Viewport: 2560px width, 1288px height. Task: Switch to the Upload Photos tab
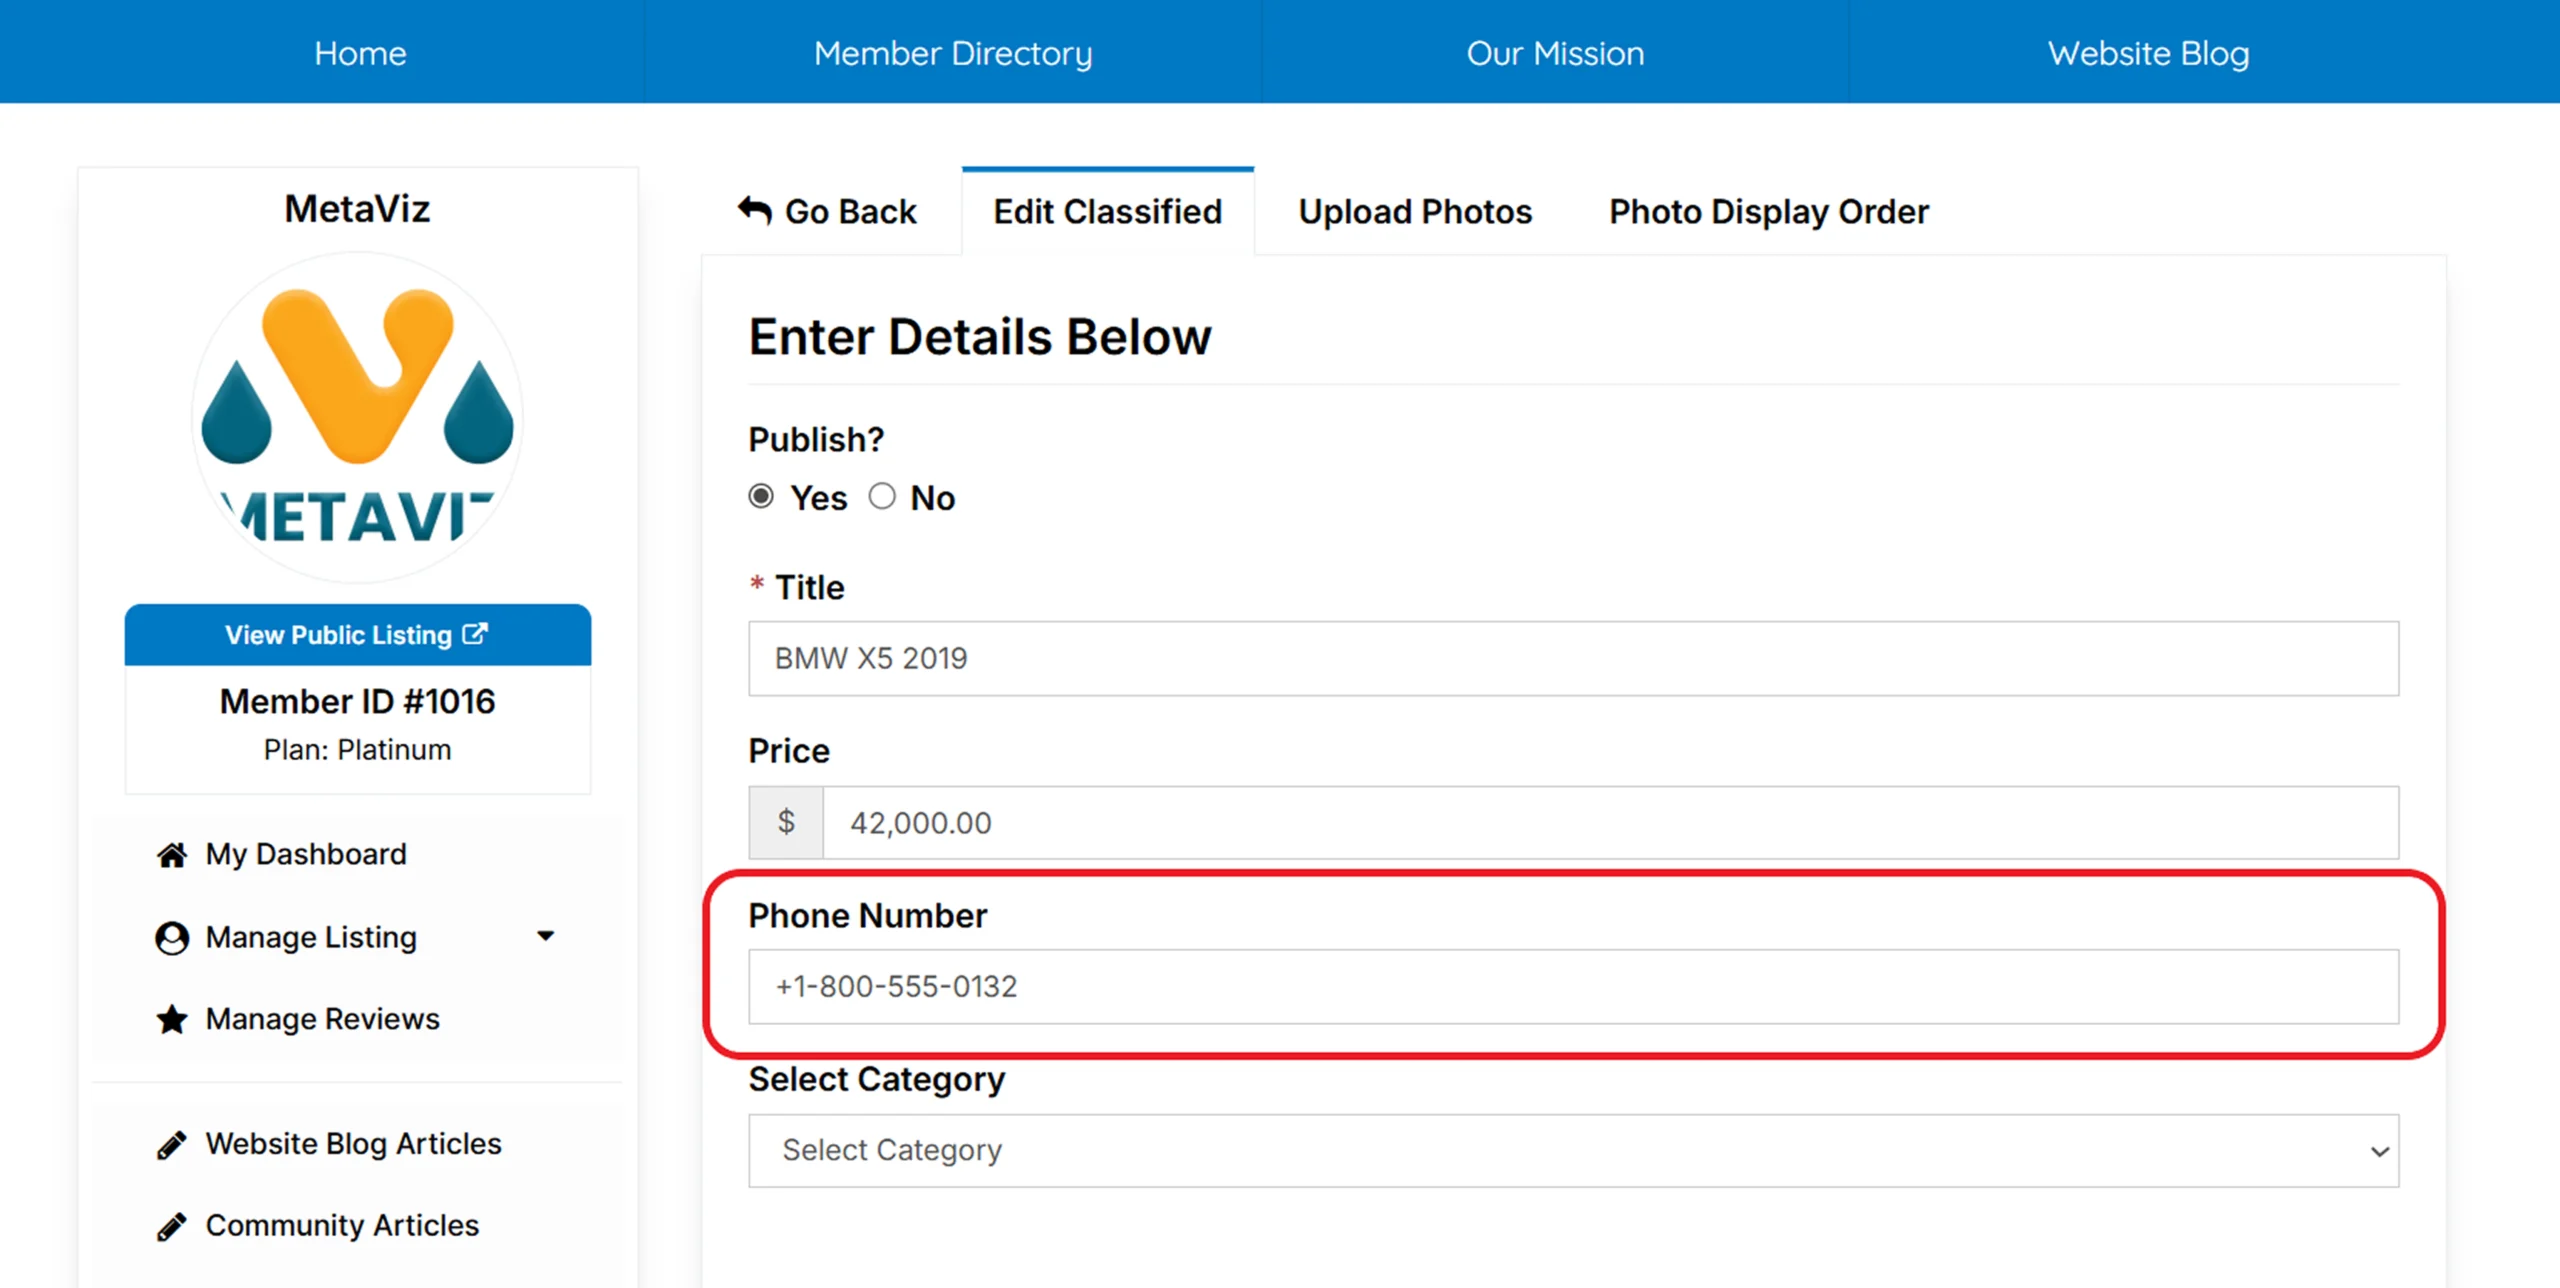click(1415, 212)
